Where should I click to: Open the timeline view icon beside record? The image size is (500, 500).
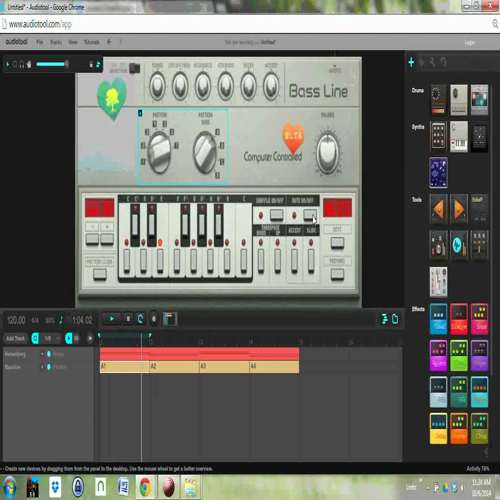coord(170,319)
